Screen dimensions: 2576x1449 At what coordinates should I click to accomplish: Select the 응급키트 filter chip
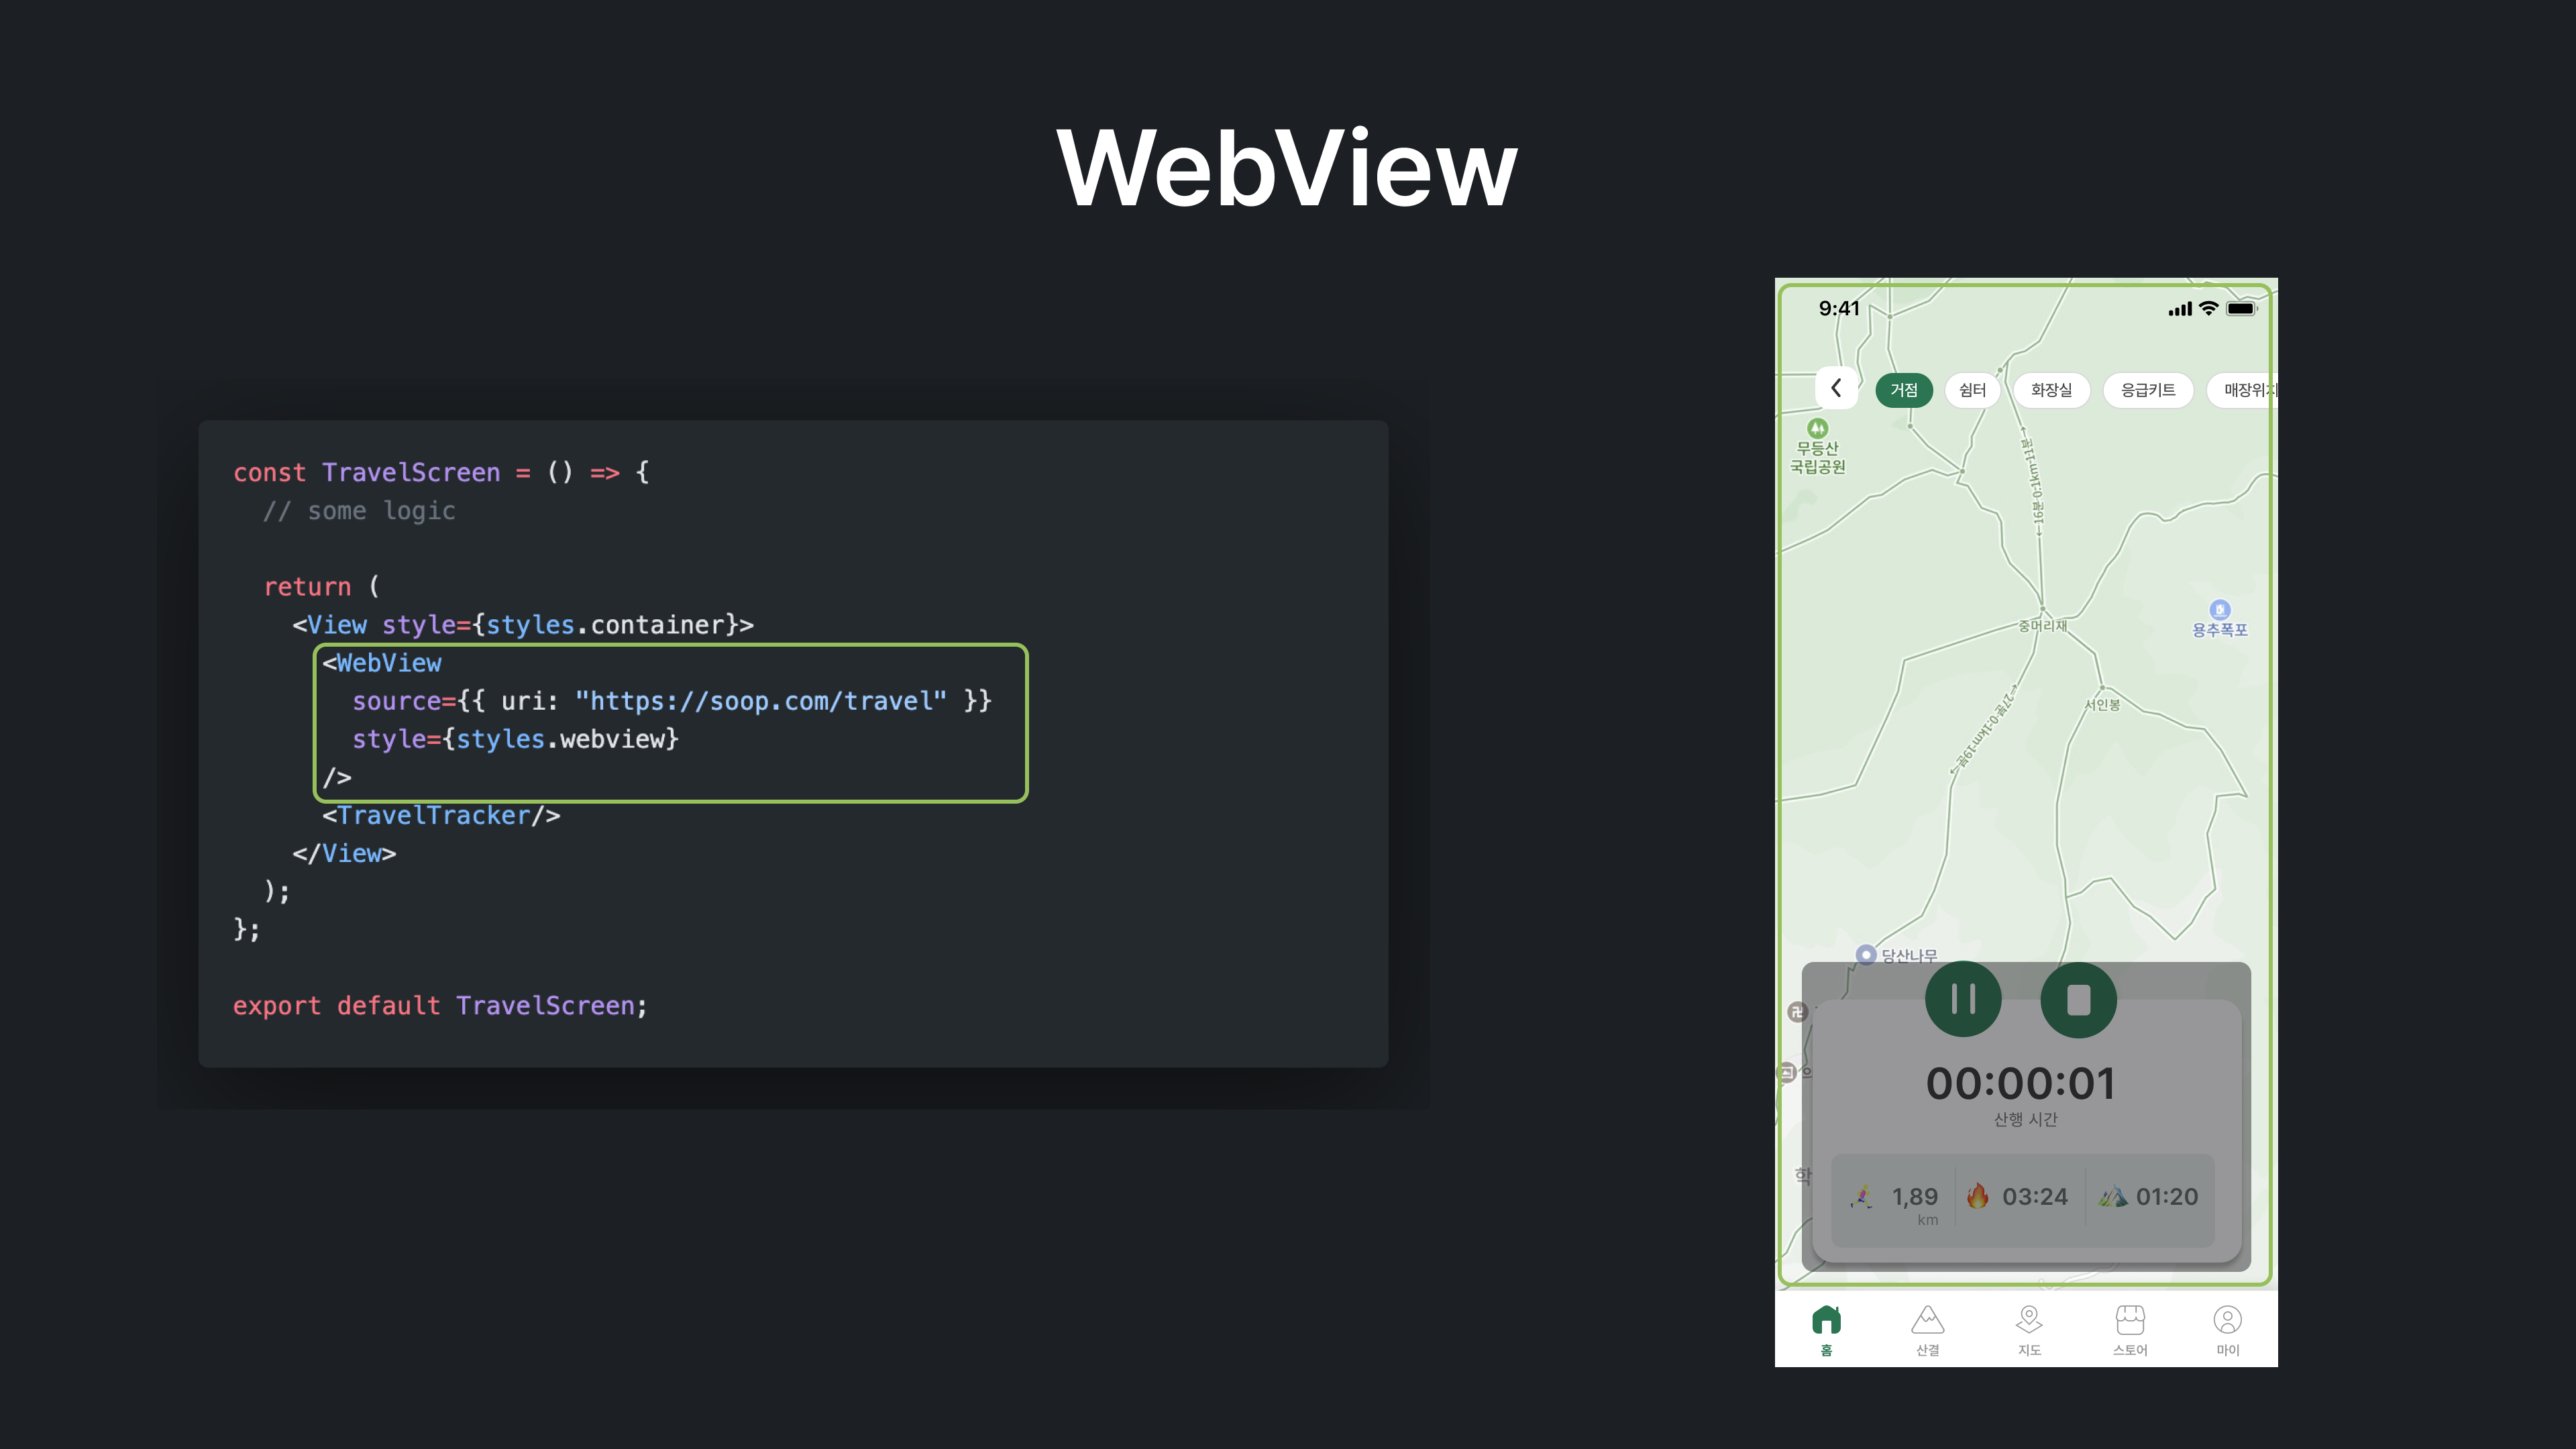pyautogui.click(x=2148, y=390)
